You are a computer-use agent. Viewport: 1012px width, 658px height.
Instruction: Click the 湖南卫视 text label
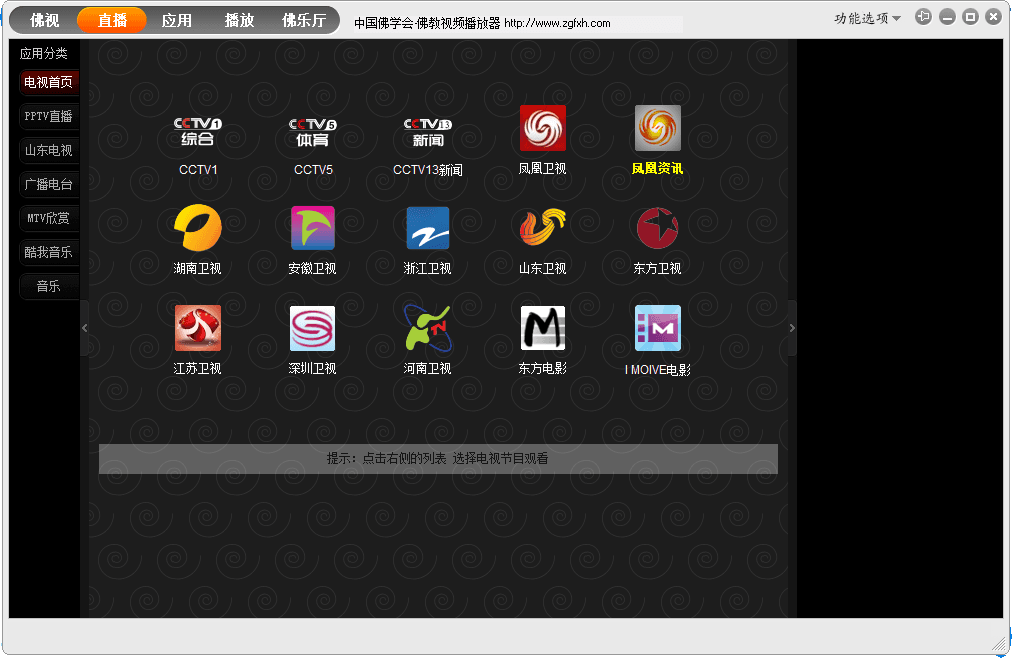(x=197, y=268)
